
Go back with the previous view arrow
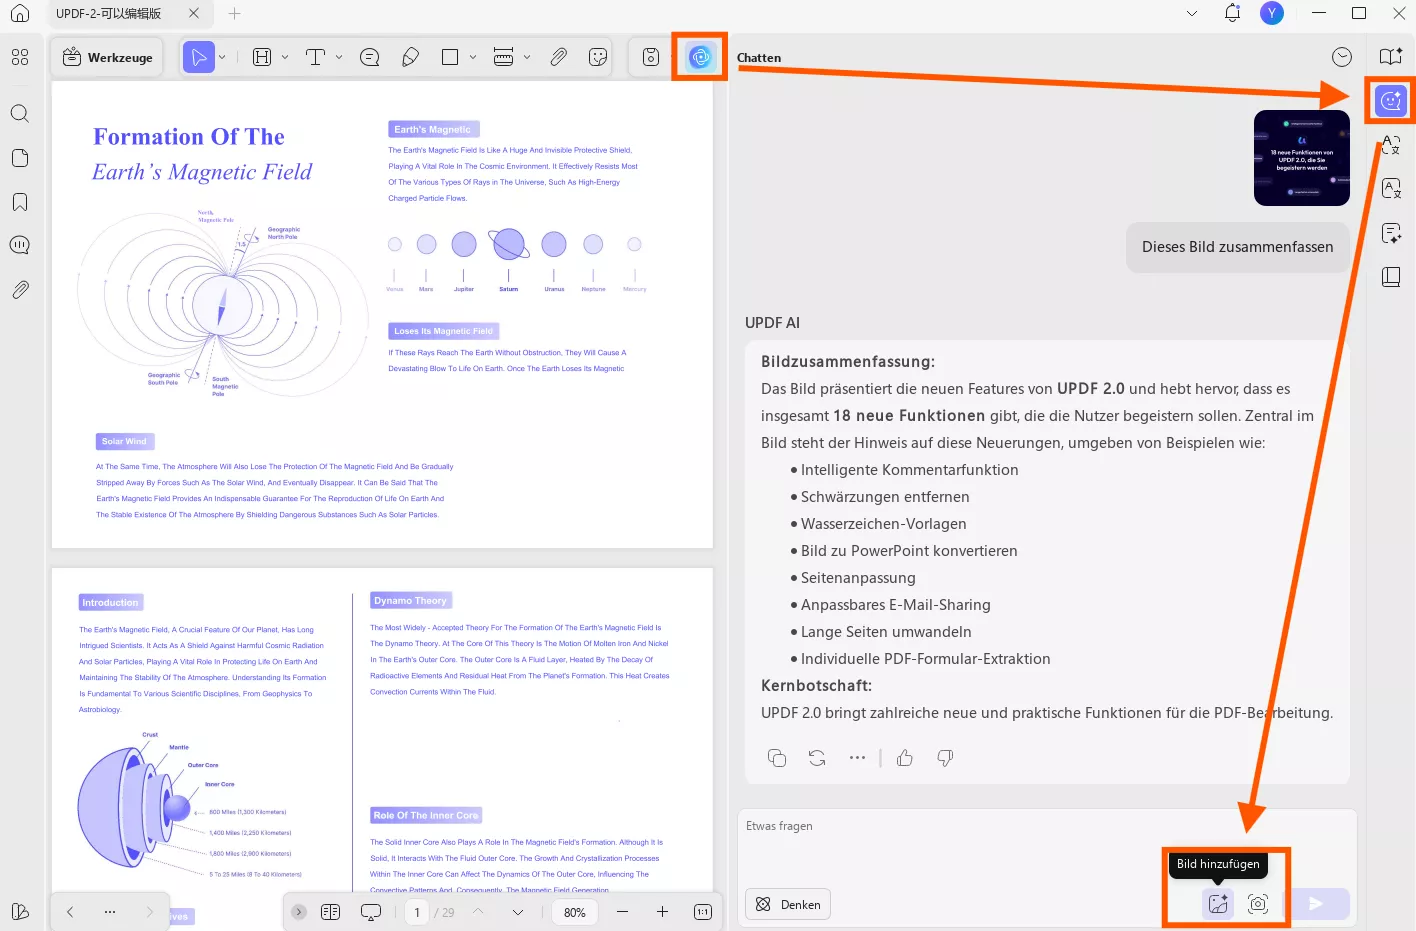coord(70,912)
